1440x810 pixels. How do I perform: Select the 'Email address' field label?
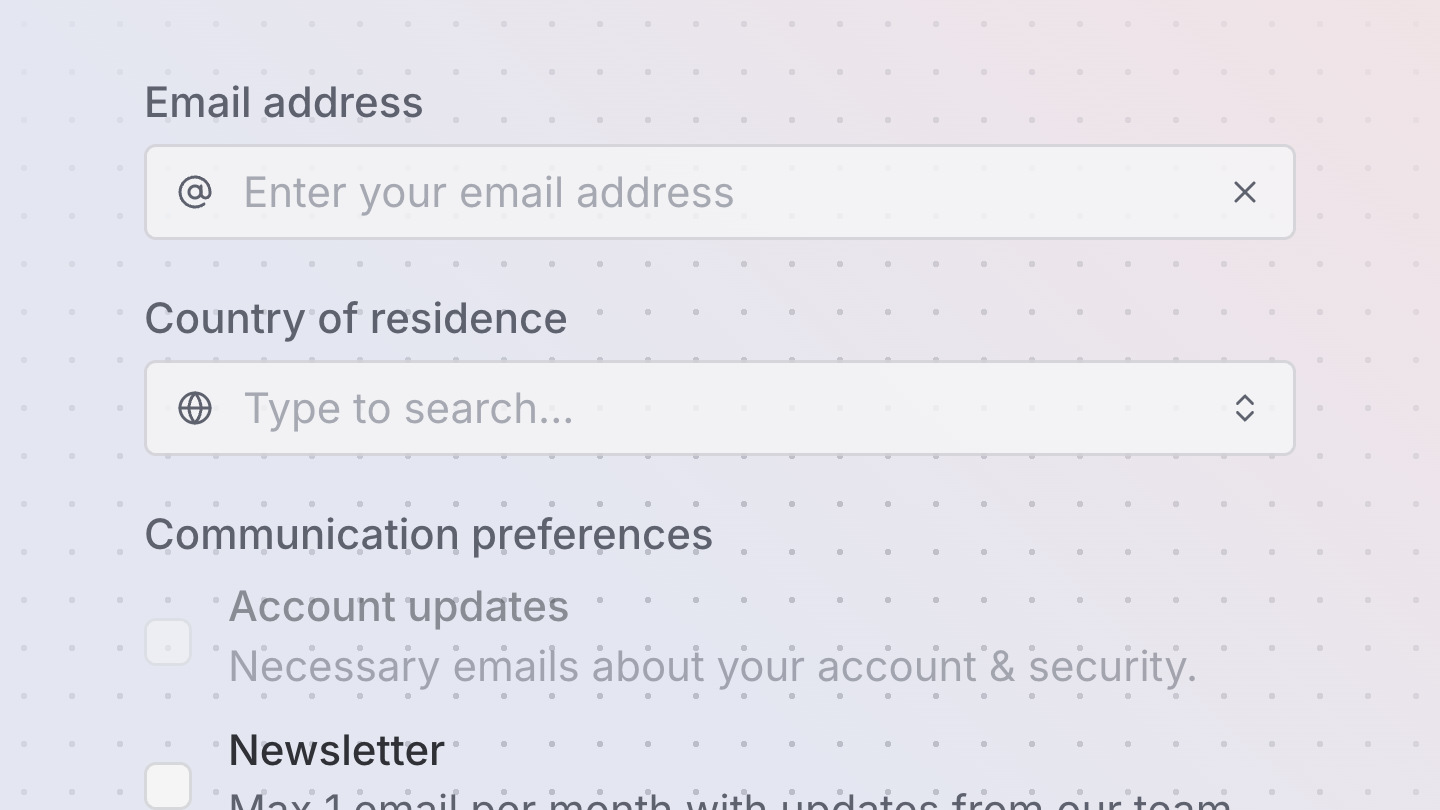coord(284,102)
